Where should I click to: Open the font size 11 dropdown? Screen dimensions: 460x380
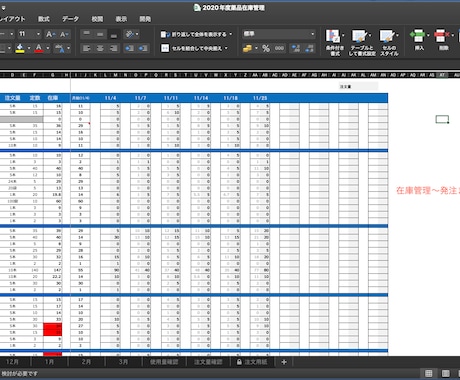click(x=38, y=34)
